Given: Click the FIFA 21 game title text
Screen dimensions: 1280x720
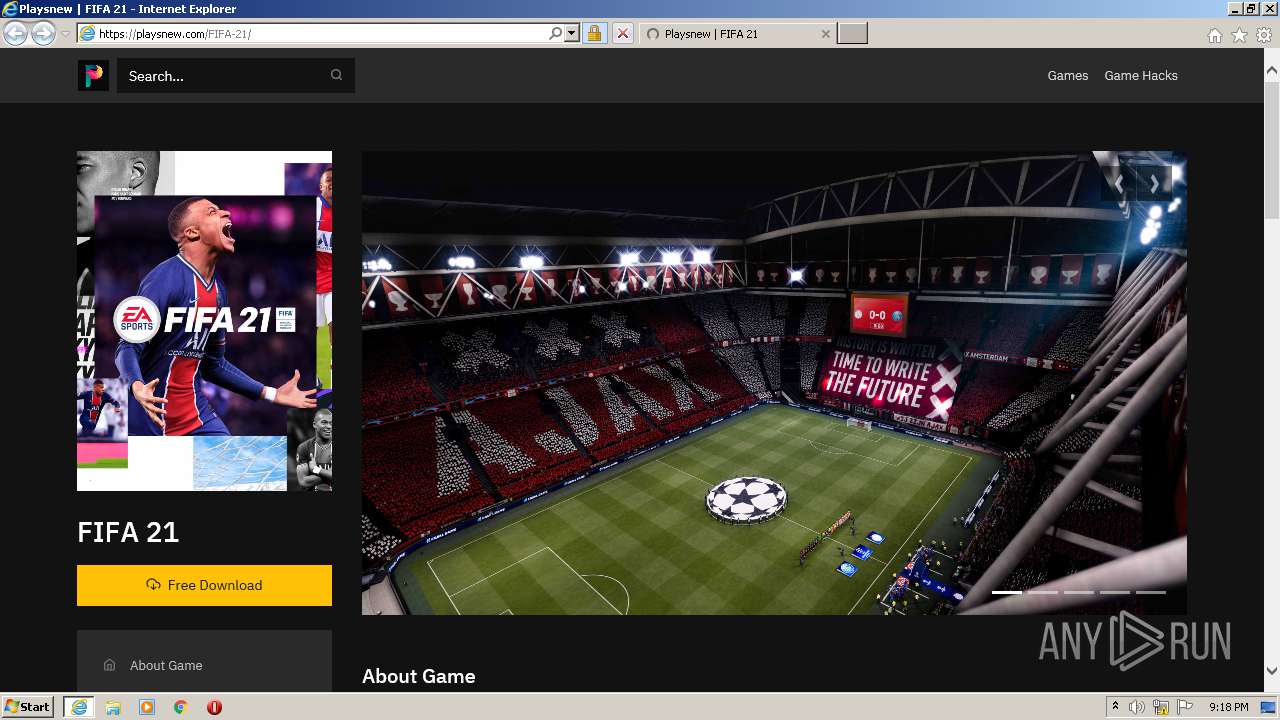Looking at the screenshot, I should coord(128,532).
